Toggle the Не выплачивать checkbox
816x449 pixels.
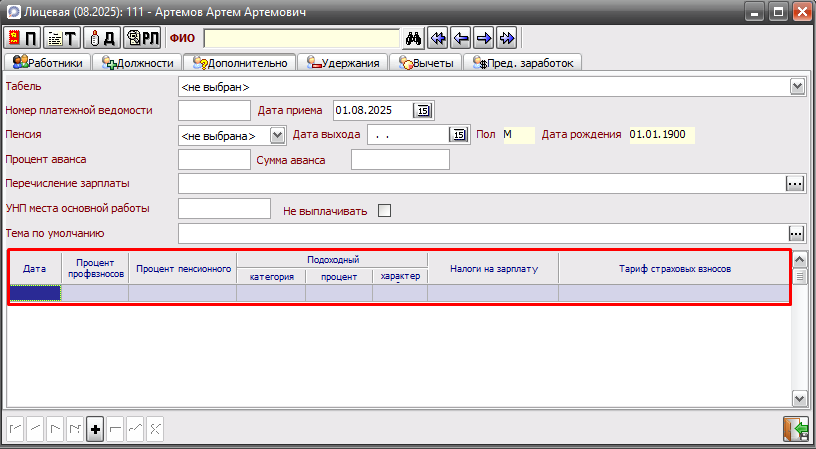(x=384, y=211)
